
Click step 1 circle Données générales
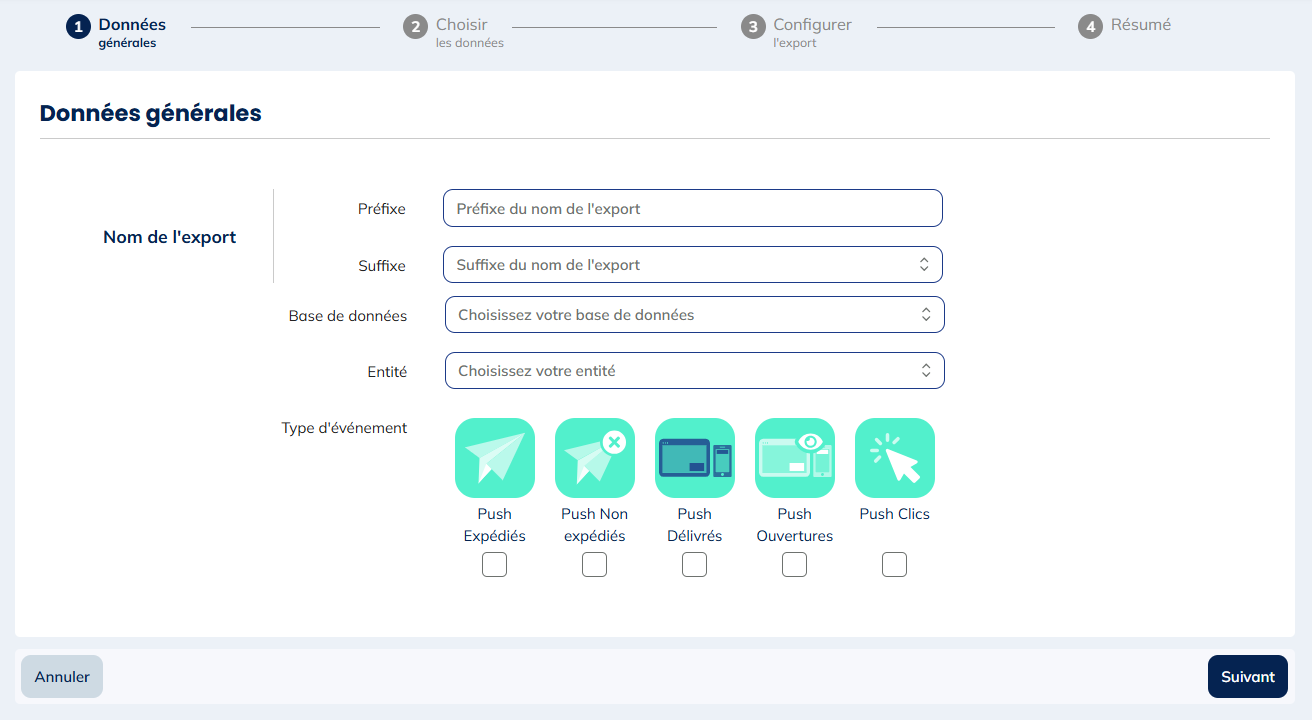point(78,27)
